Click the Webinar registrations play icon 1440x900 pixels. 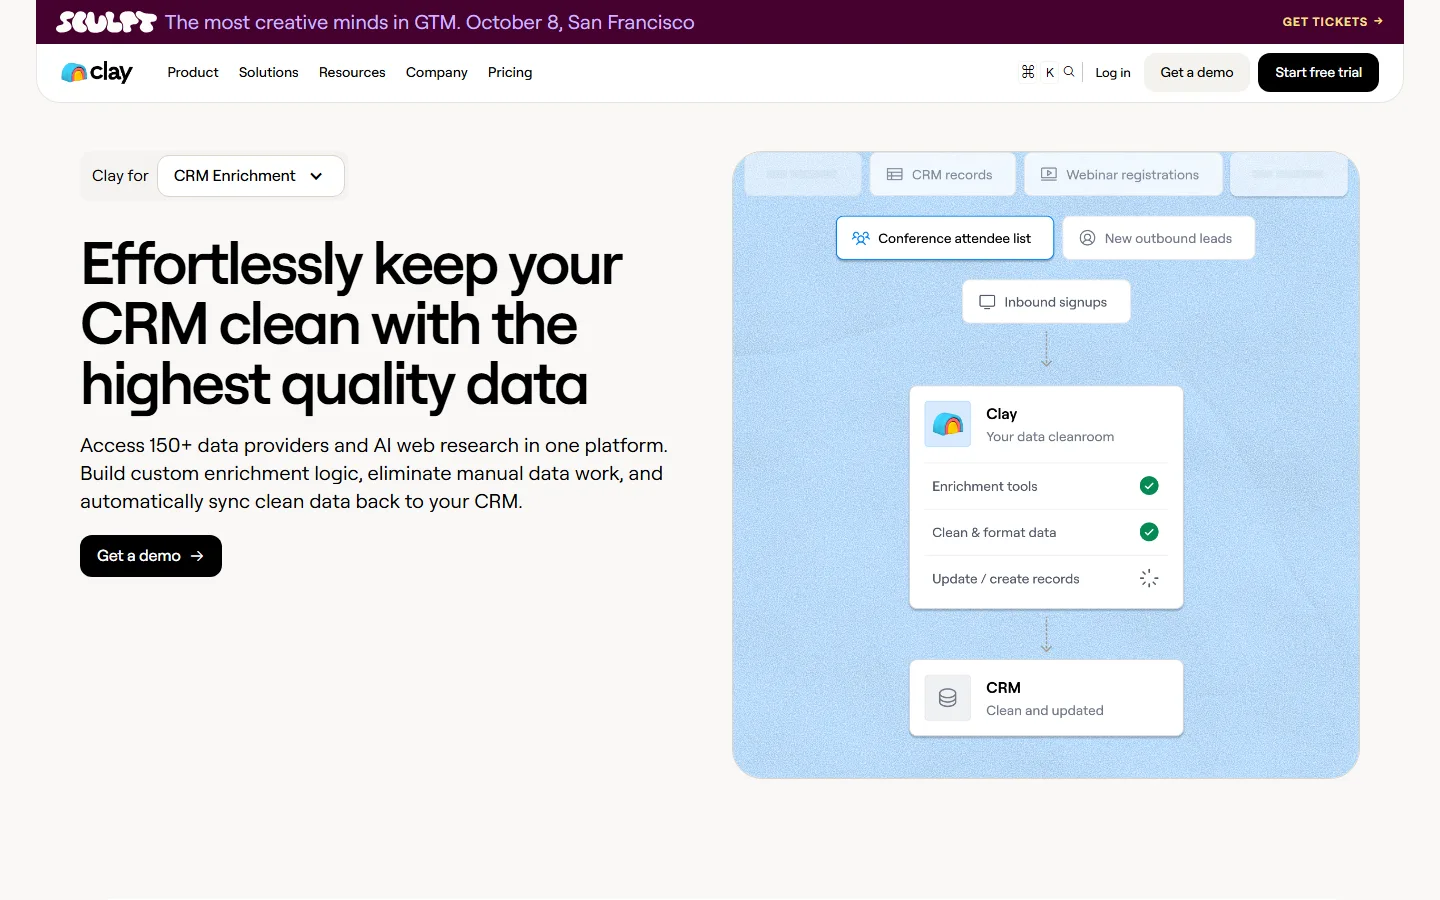tap(1049, 174)
